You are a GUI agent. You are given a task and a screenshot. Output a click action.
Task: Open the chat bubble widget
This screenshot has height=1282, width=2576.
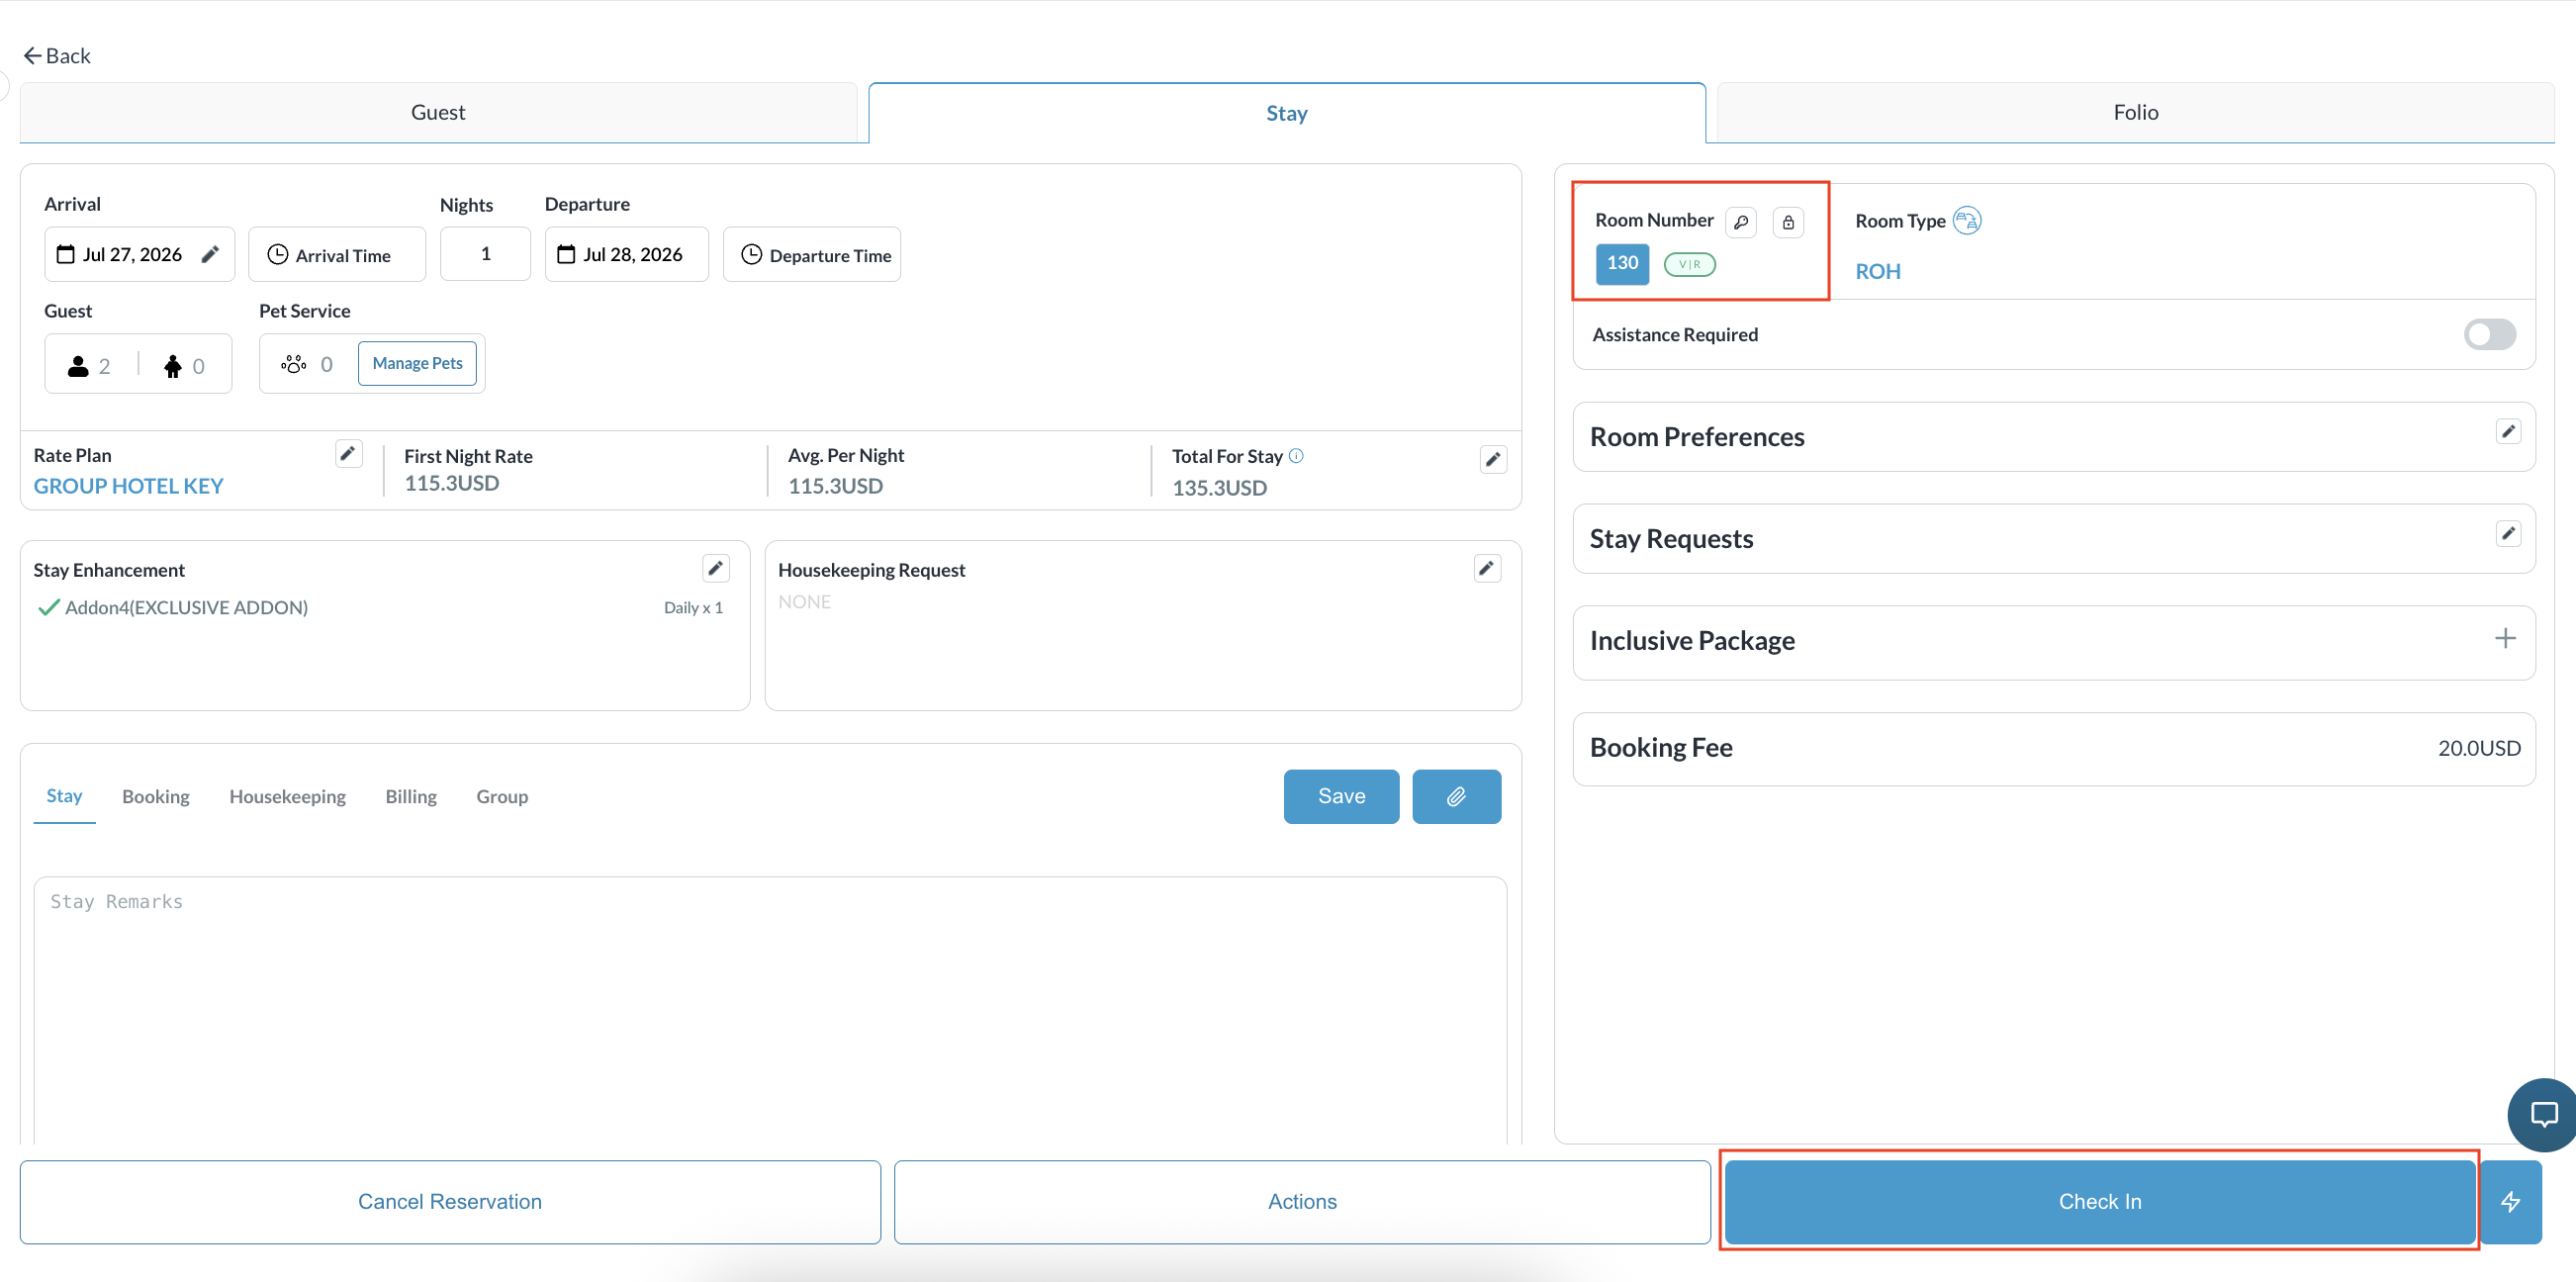2543,1114
